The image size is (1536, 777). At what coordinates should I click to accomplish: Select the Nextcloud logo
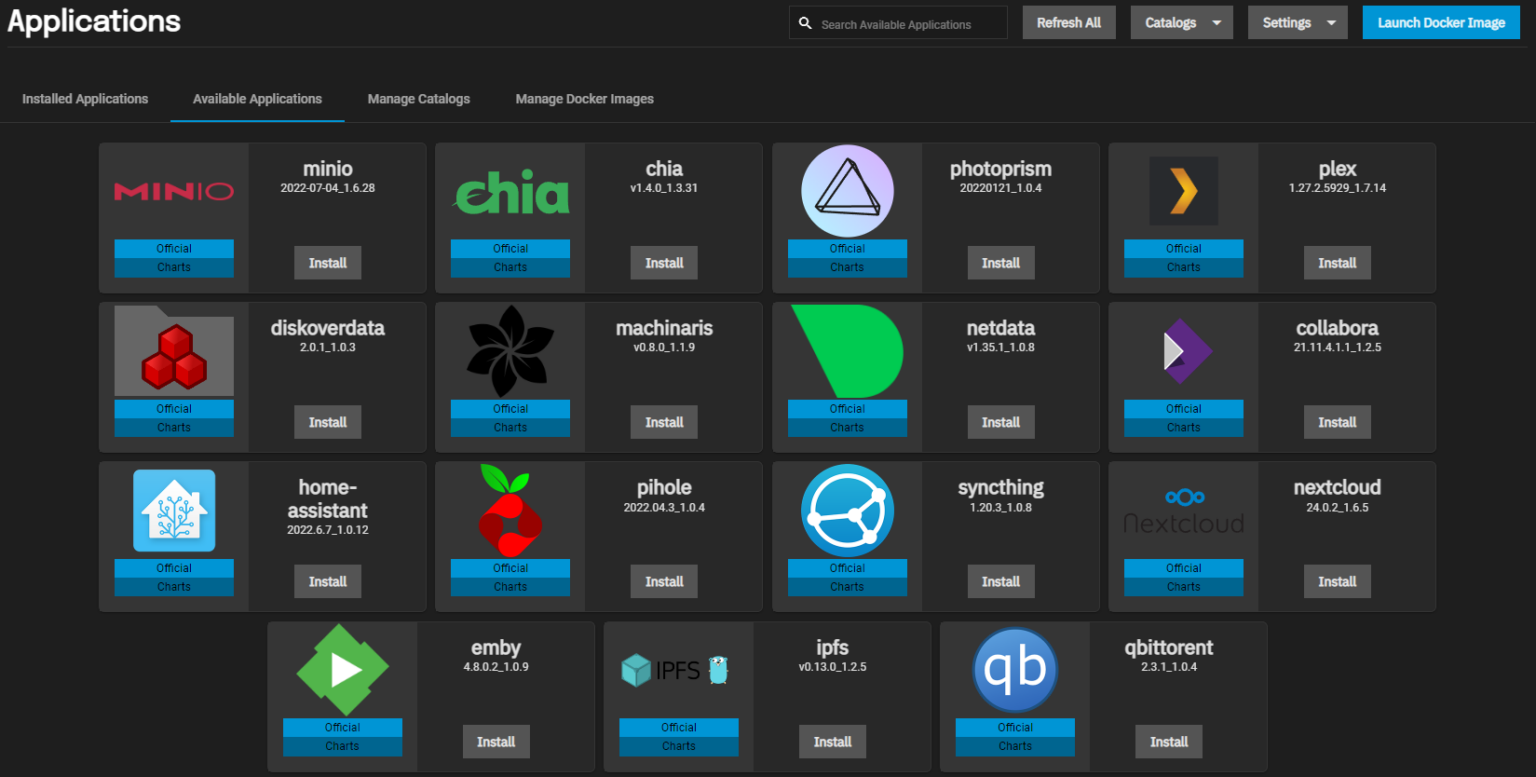[1183, 510]
